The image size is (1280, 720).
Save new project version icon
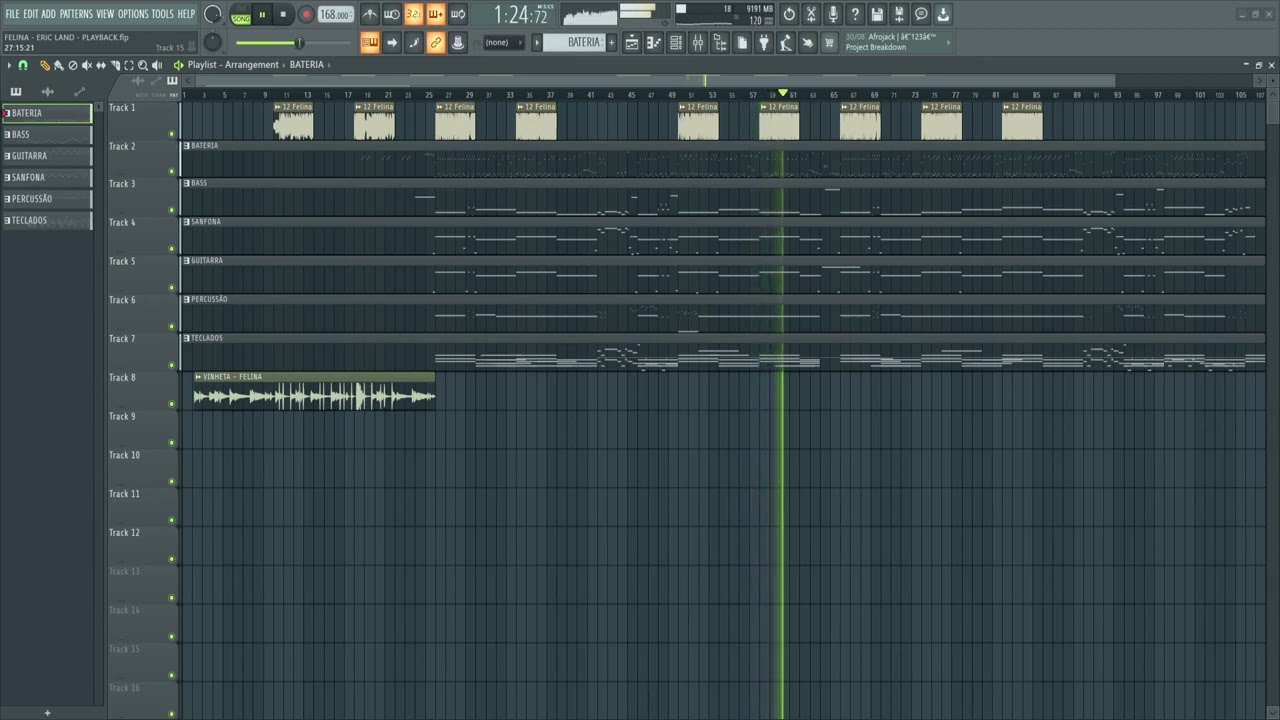click(898, 14)
